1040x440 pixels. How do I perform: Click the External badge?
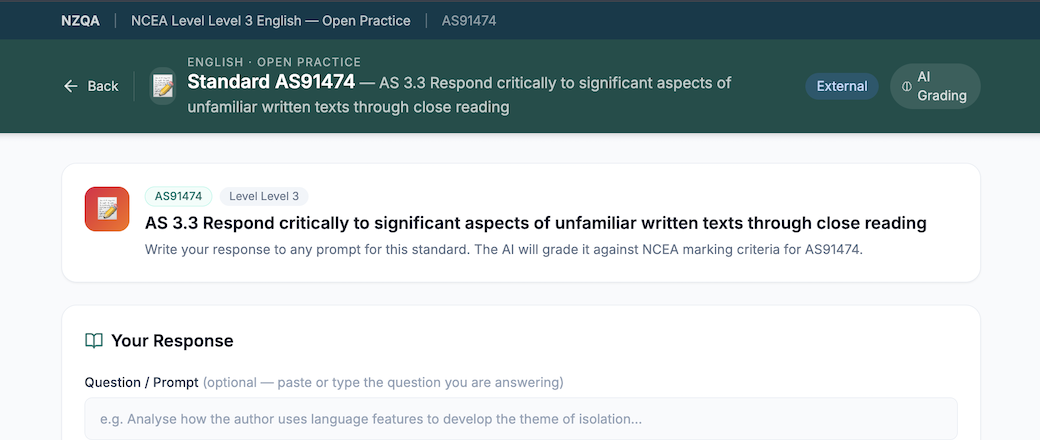(842, 86)
